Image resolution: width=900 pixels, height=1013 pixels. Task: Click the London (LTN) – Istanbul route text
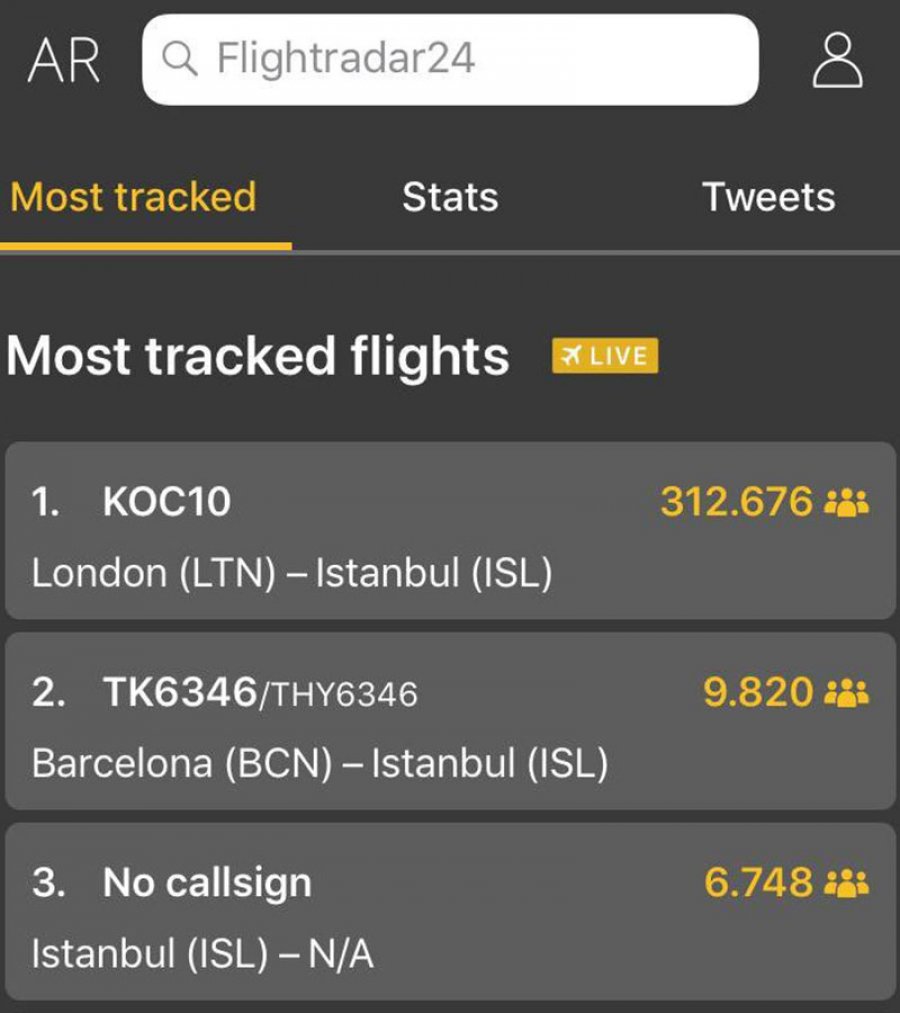(291, 573)
